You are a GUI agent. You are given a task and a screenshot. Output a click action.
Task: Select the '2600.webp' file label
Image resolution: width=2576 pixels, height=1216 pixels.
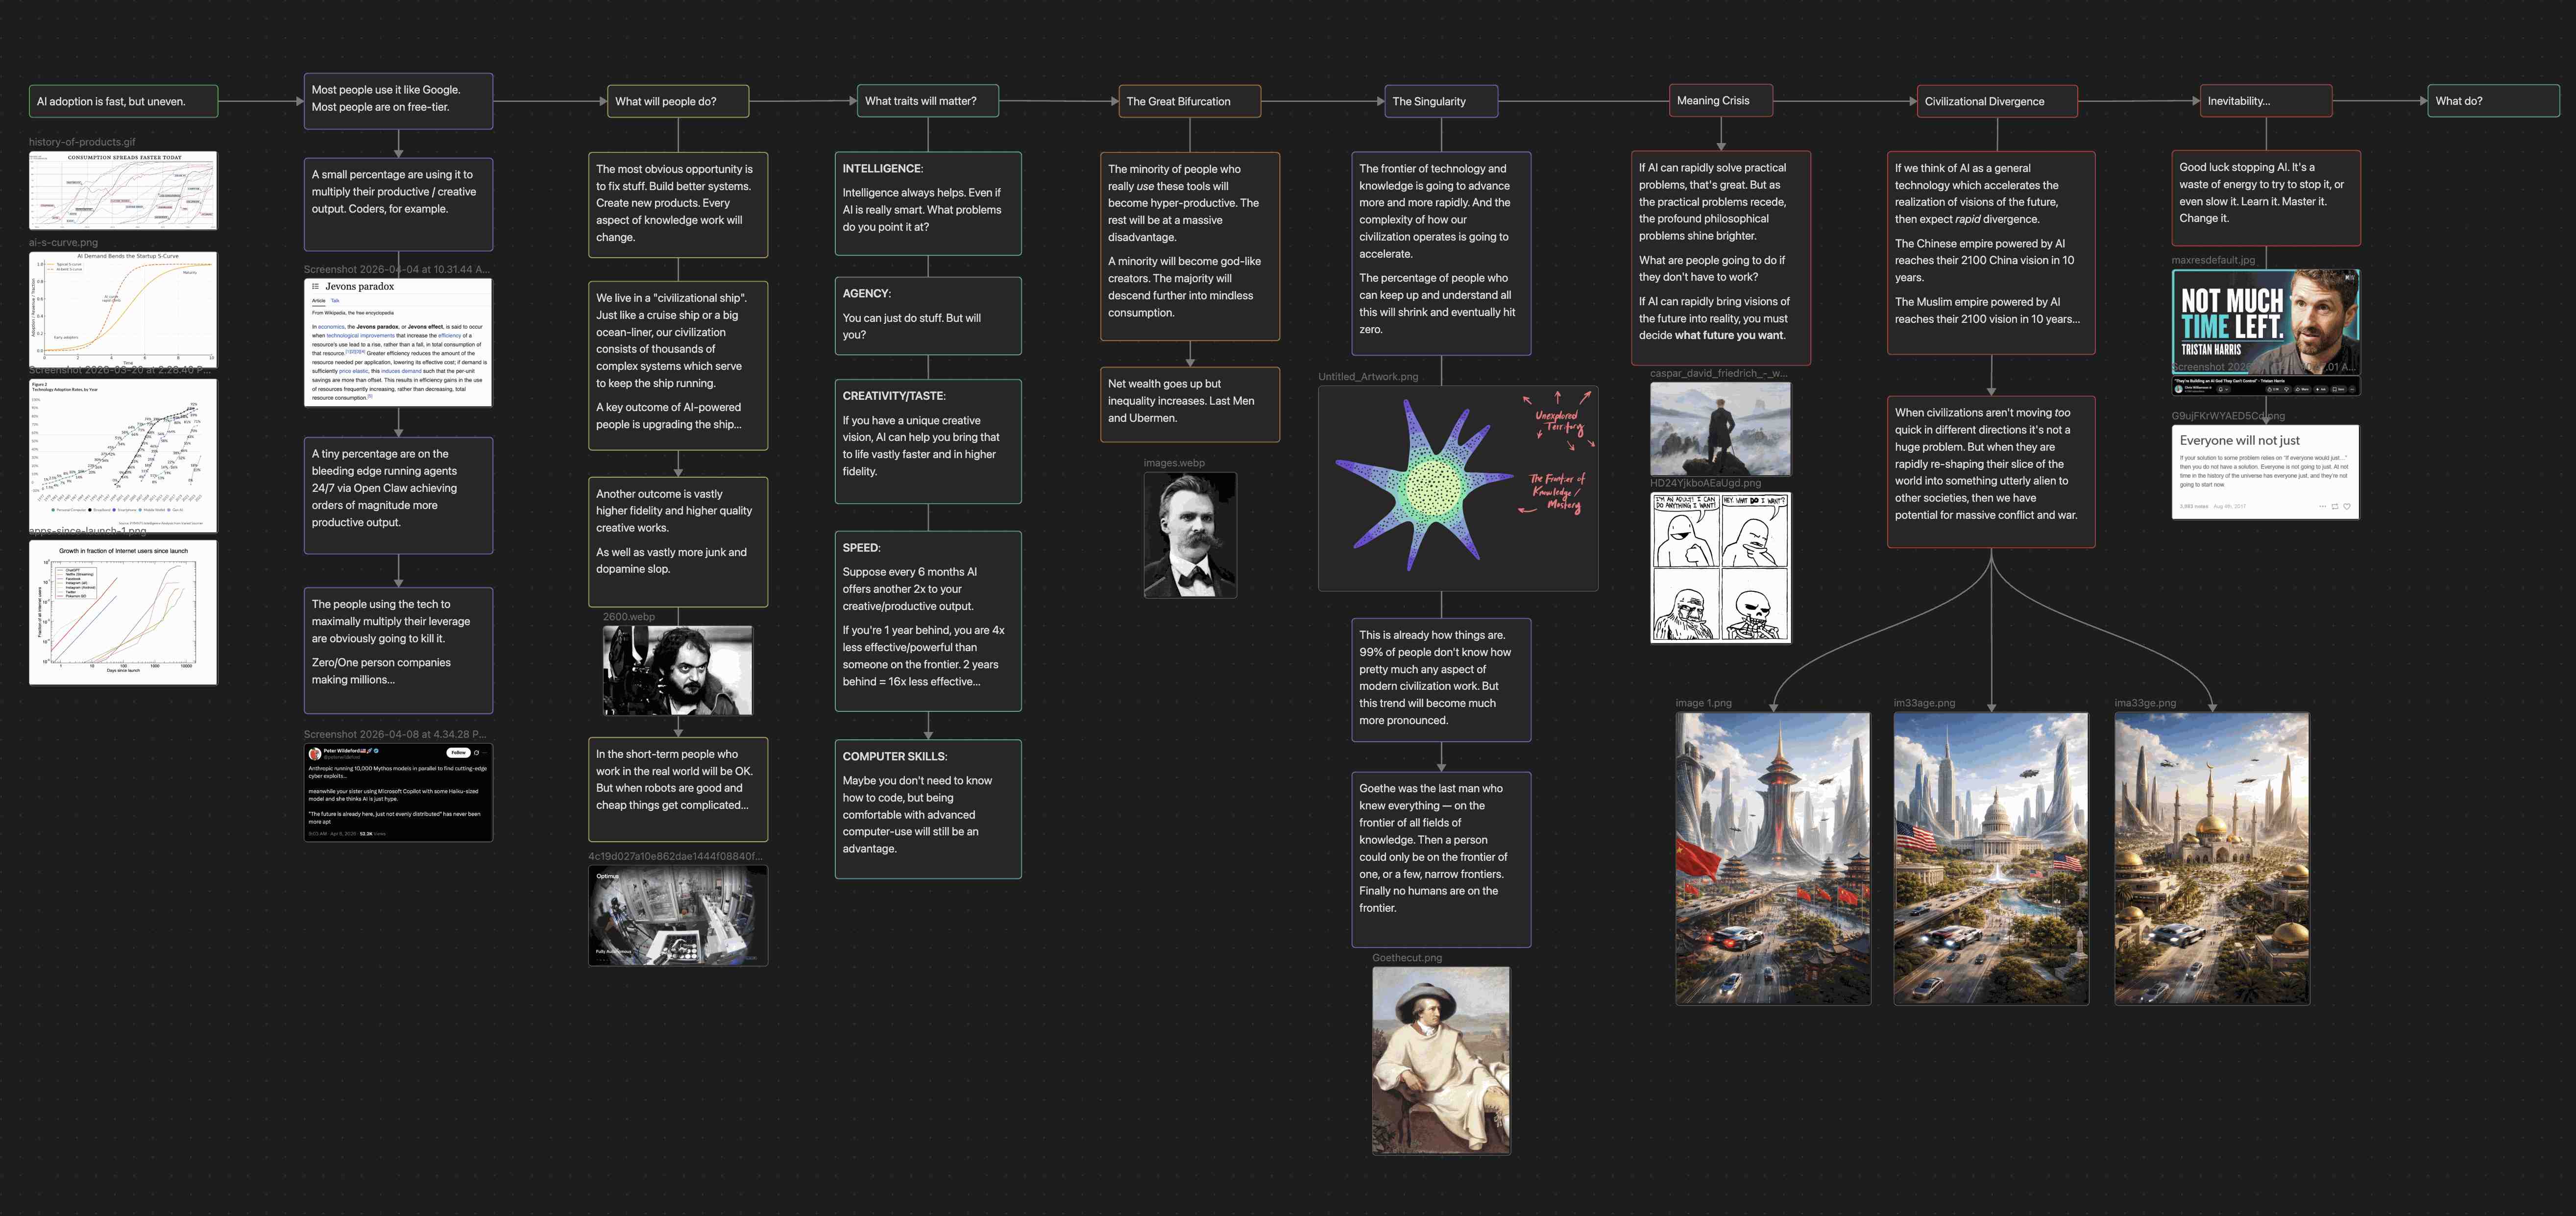[x=629, y=617]
